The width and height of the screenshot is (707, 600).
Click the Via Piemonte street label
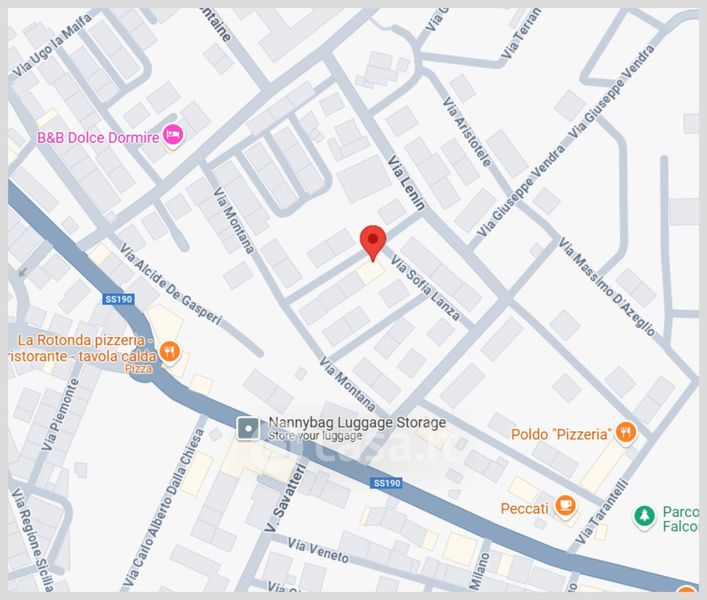pyautogui.click(x=60, y=414)
